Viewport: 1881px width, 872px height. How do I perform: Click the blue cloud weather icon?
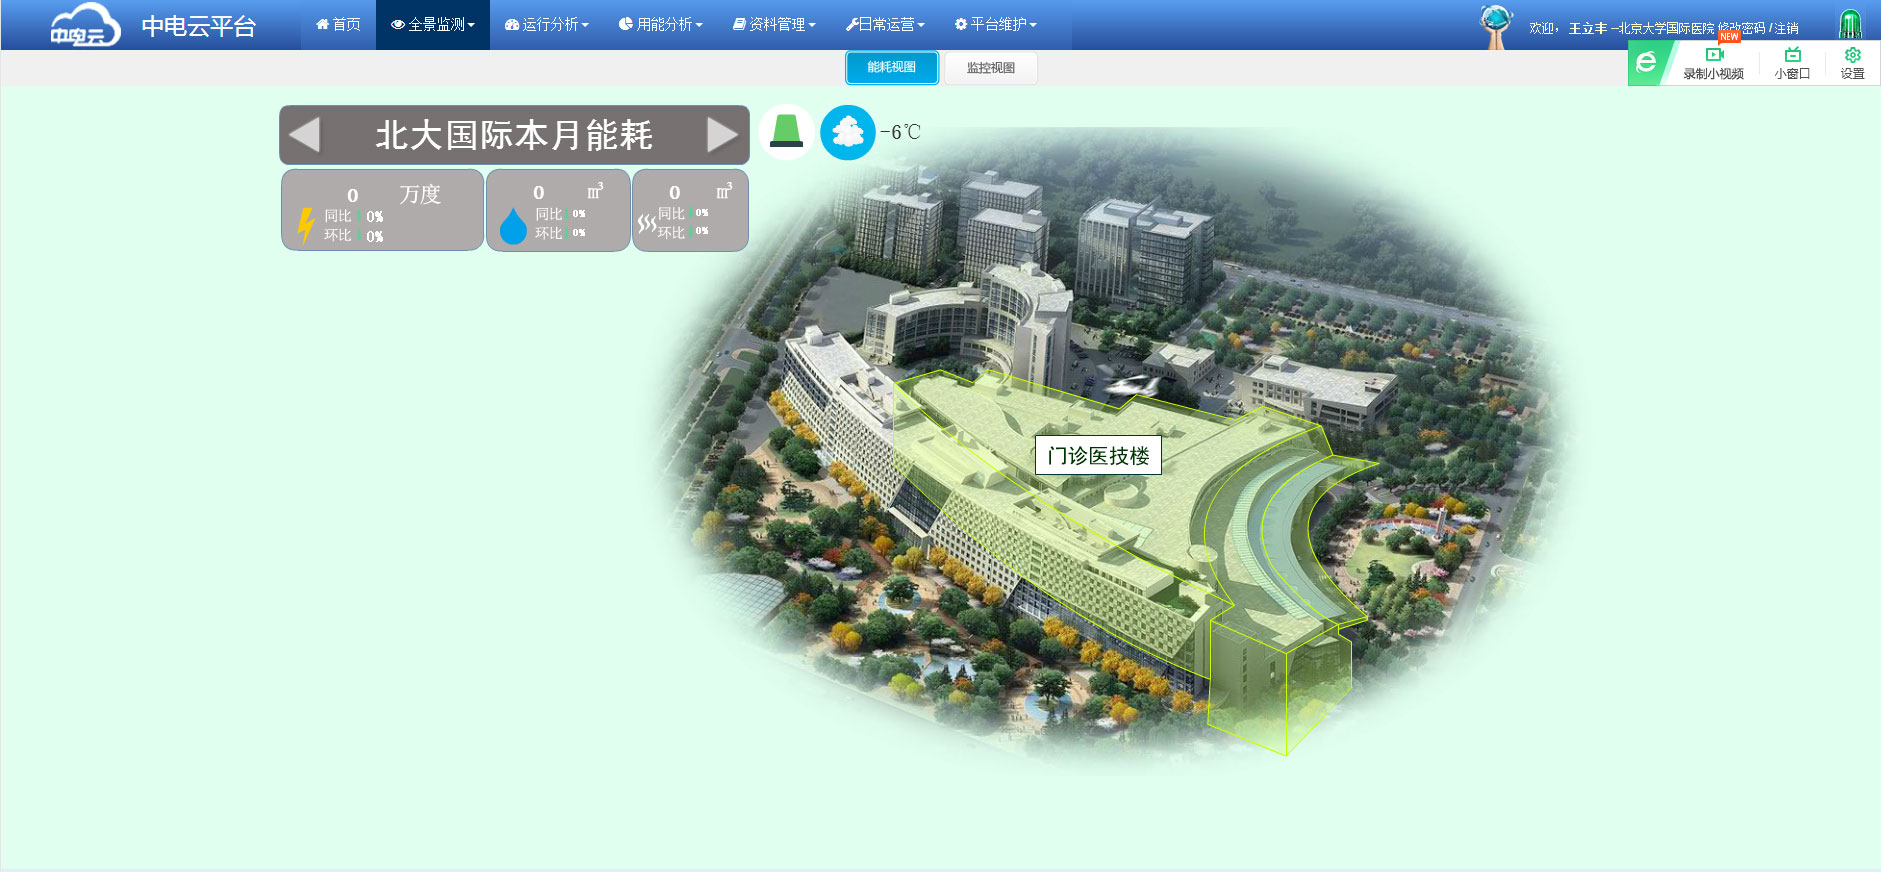pos(848,132)
